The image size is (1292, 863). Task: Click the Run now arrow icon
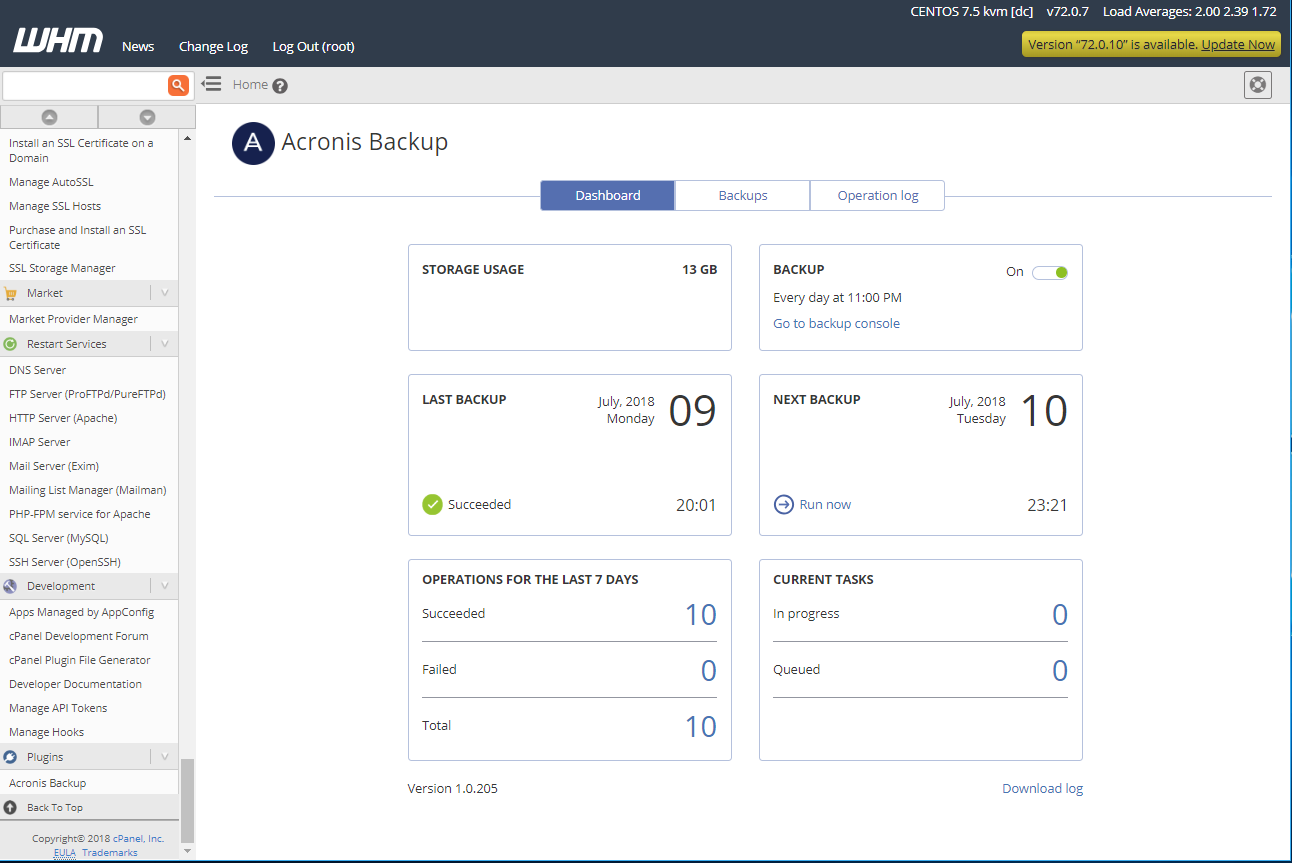pyautogui.click(x=784, y=505)
